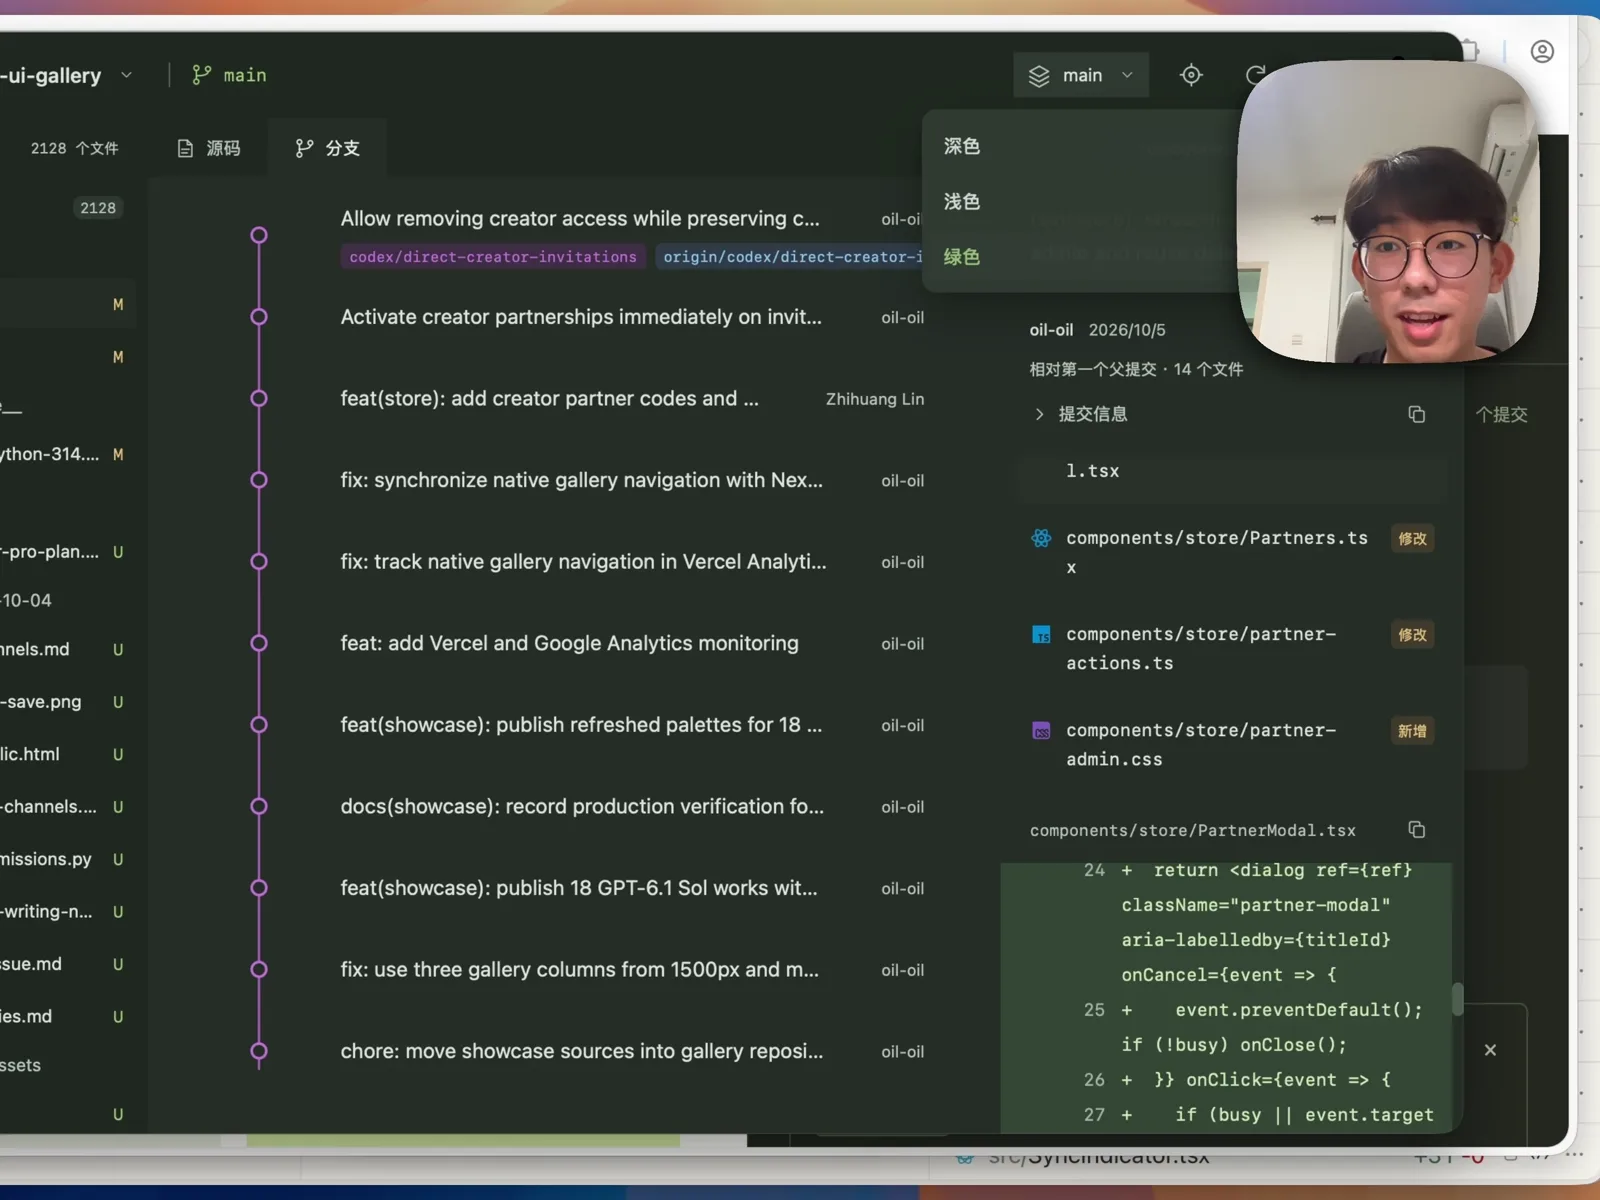Switch to the 源码 tab
This screenshot has width=1600, height=1200.
click(208, 148)
